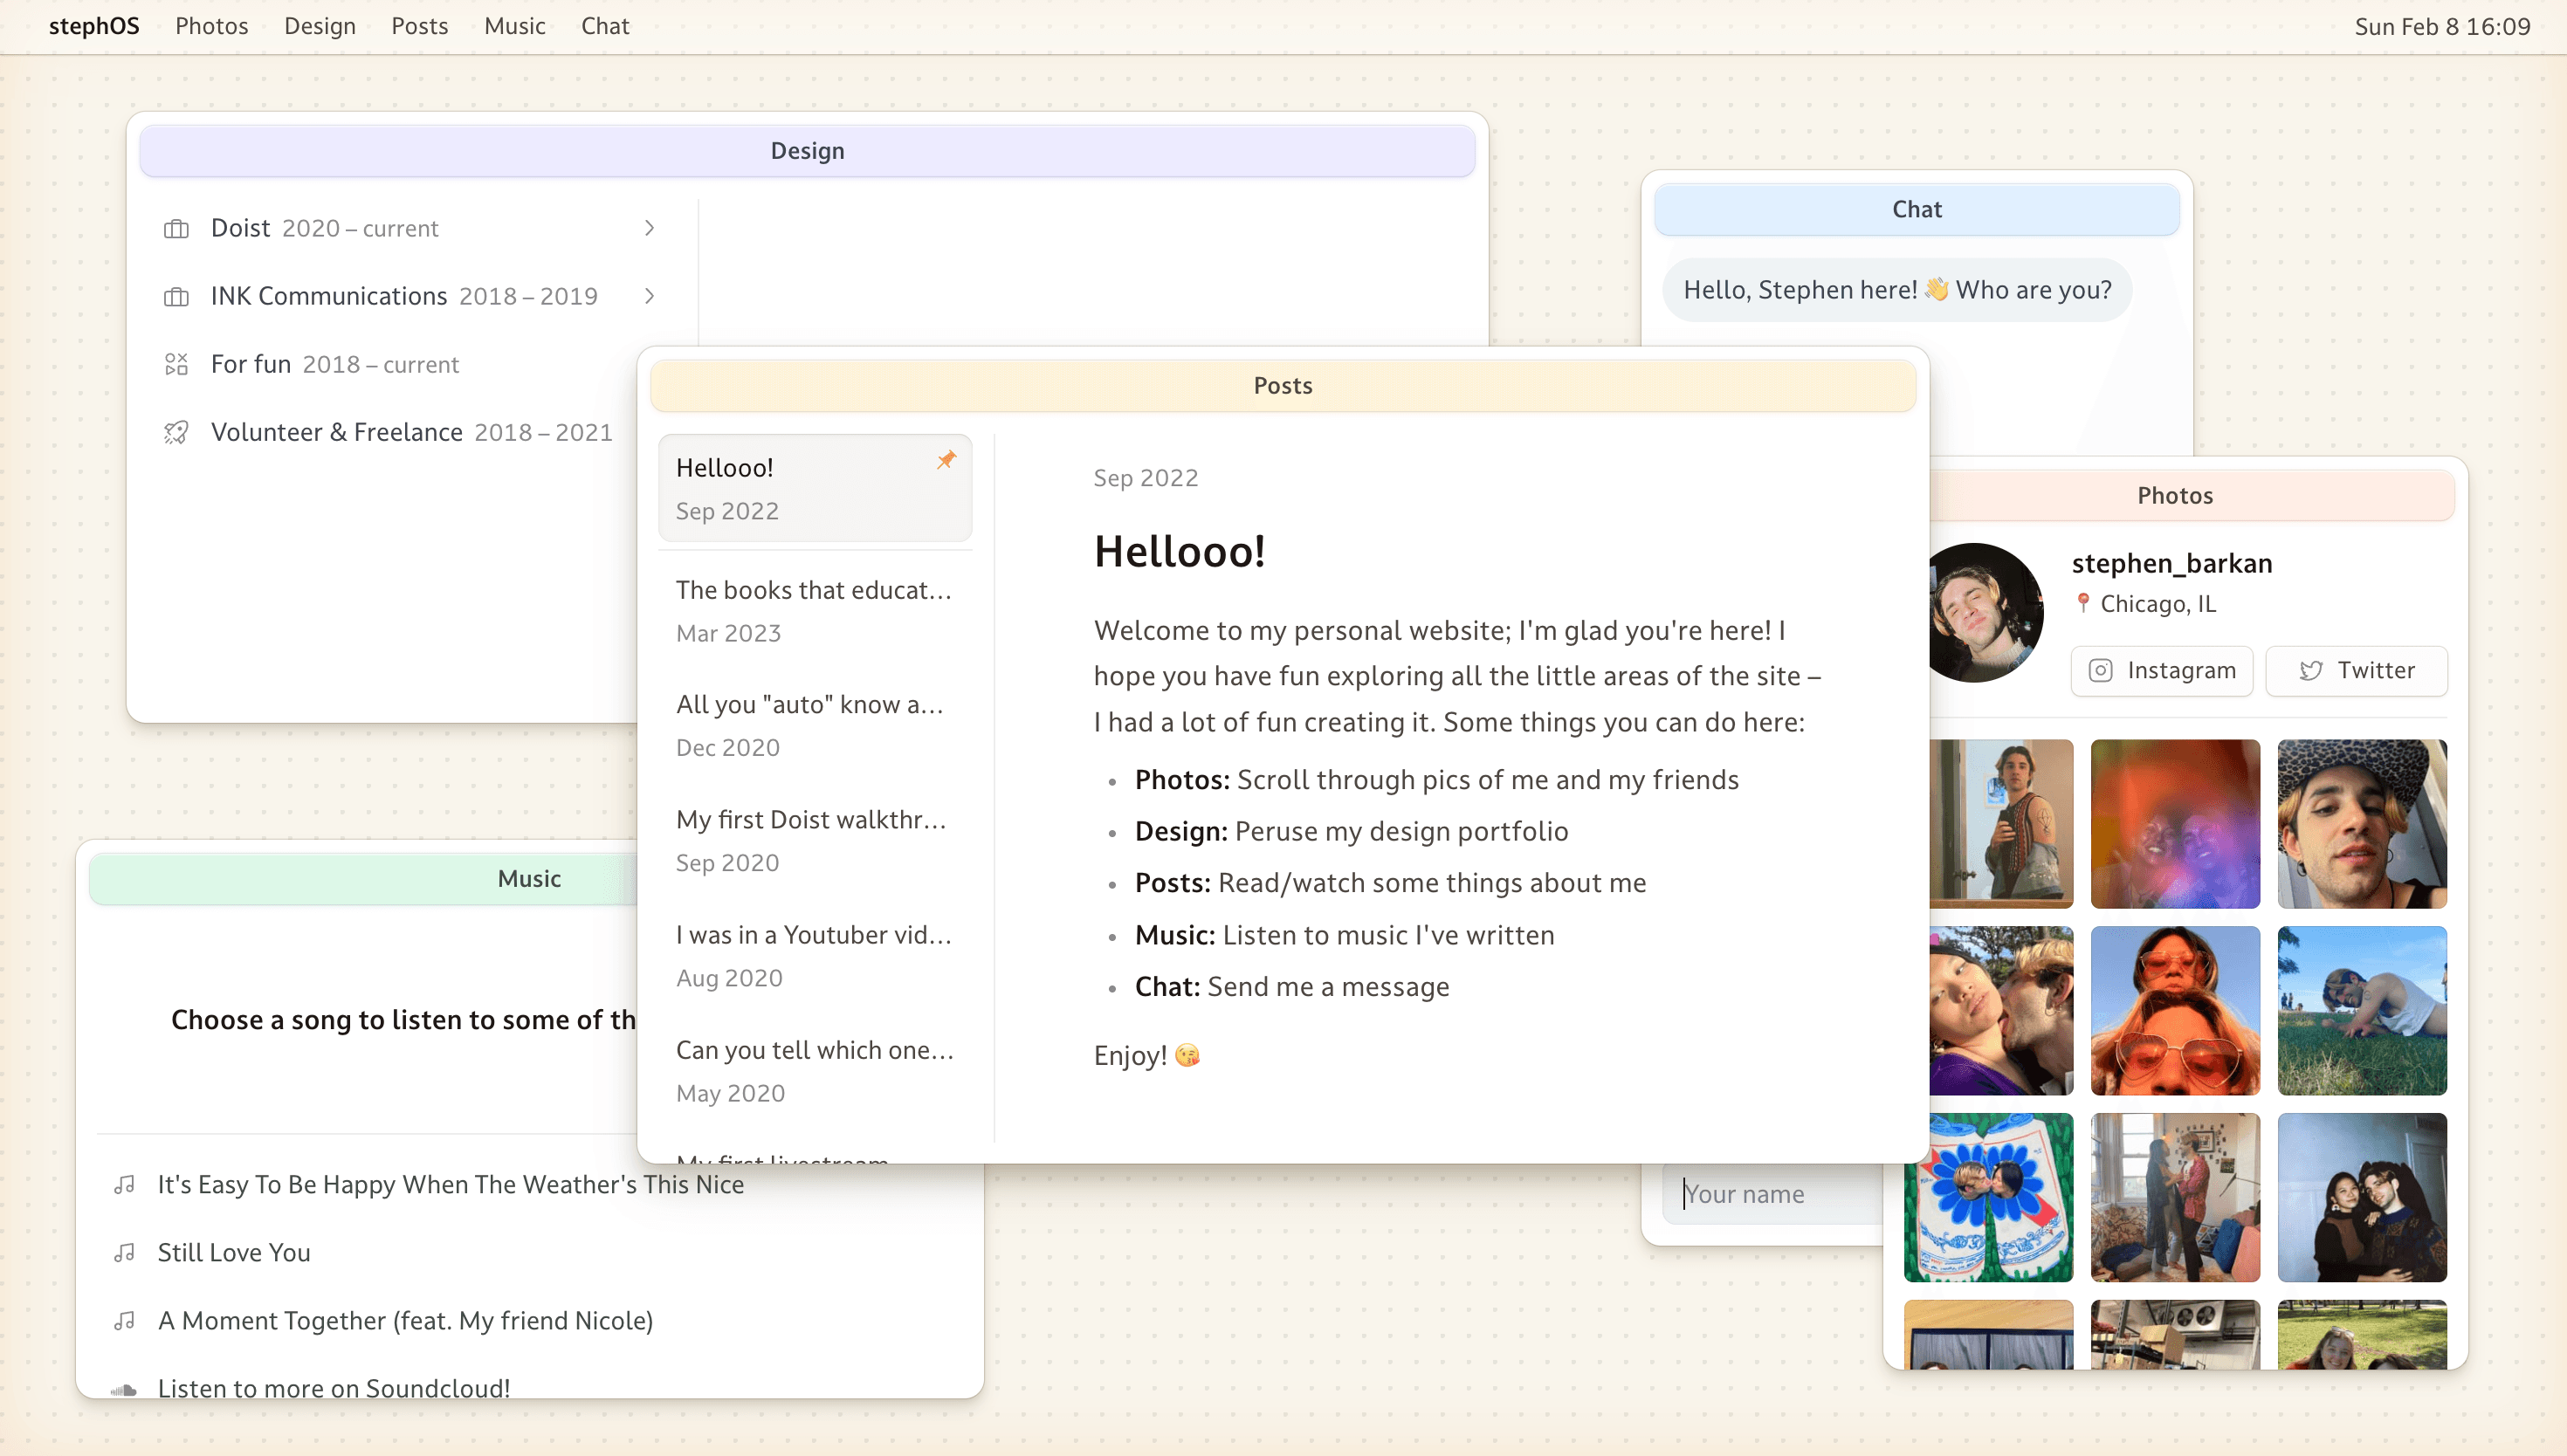Expand the INK Communications chevron arrow
Image resolution: width=2567 pixels, height=1456 pixels.
click(x=649, y=296)
